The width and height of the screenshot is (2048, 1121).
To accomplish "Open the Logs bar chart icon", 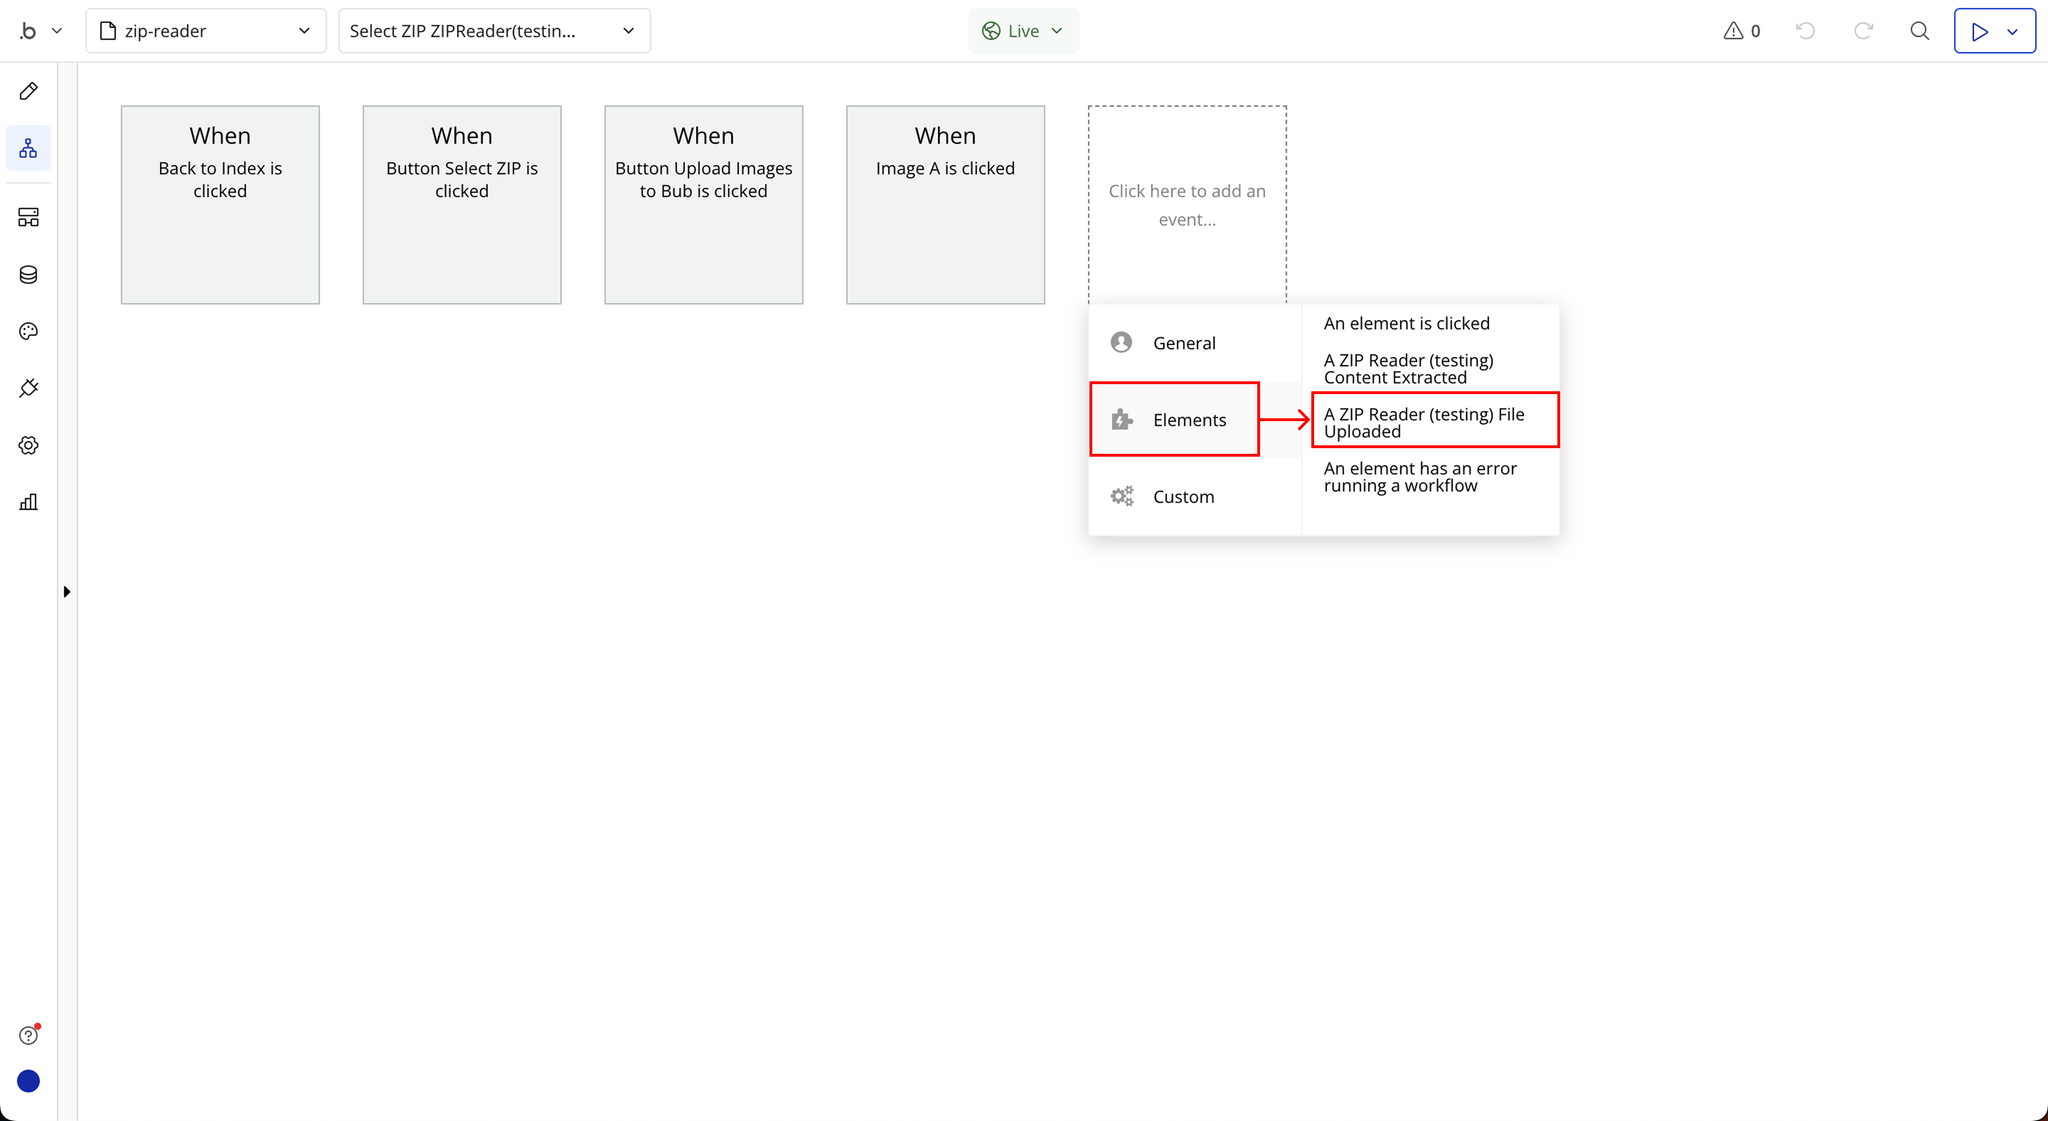I will pyautogui.click(x=28, y=502).
